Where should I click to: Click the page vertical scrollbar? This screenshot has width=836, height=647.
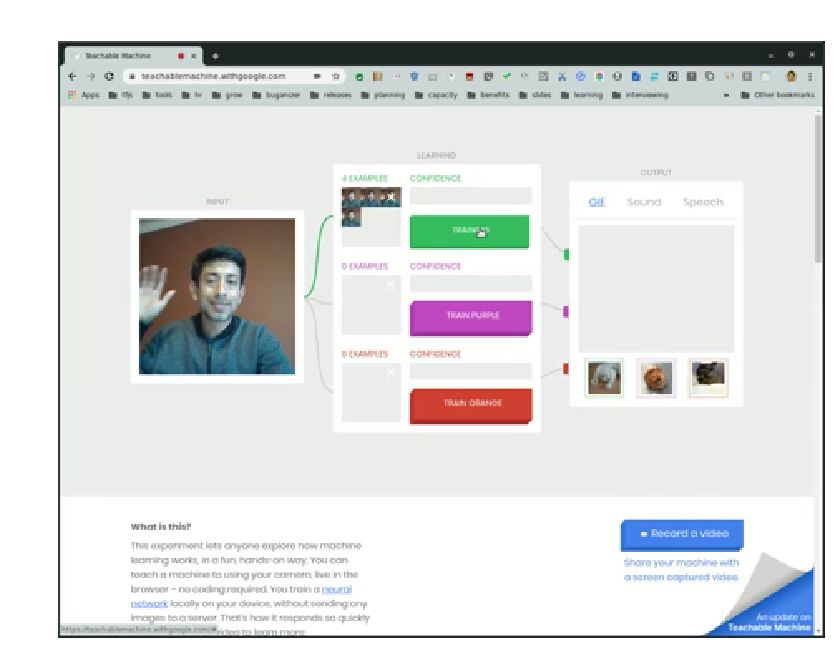(818, 188)
